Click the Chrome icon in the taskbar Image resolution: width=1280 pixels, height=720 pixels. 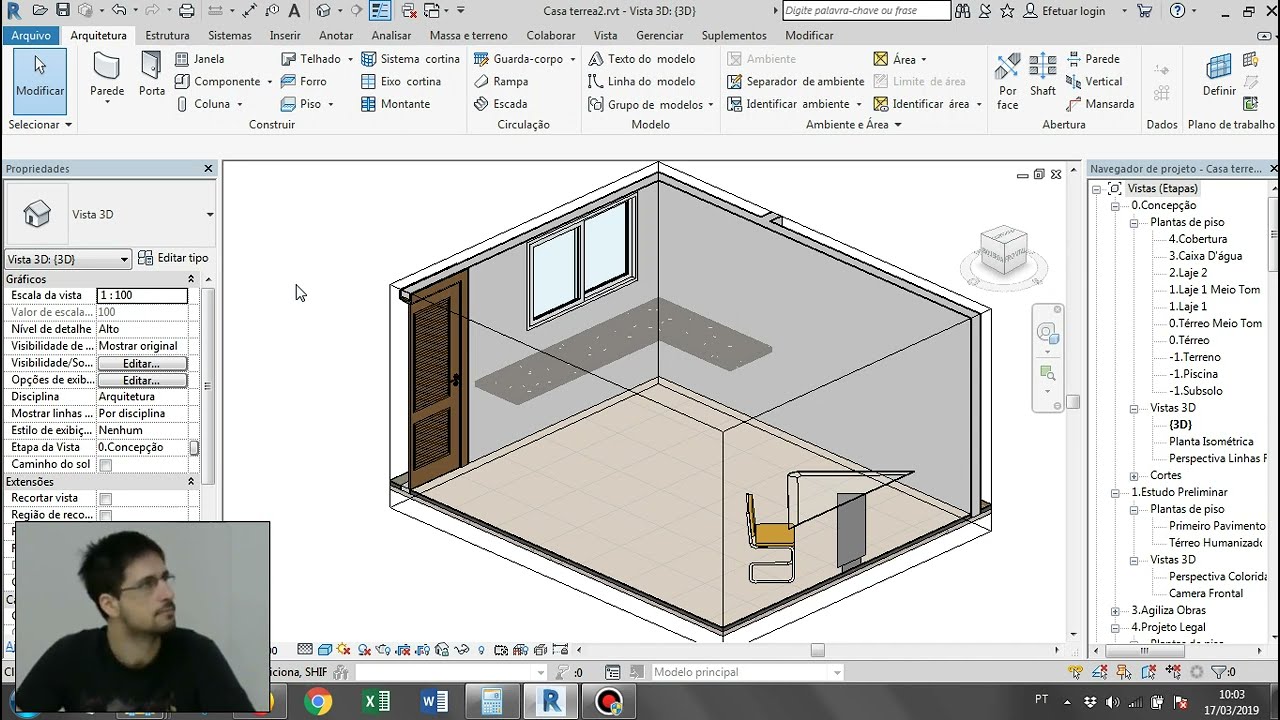(318, 702)
